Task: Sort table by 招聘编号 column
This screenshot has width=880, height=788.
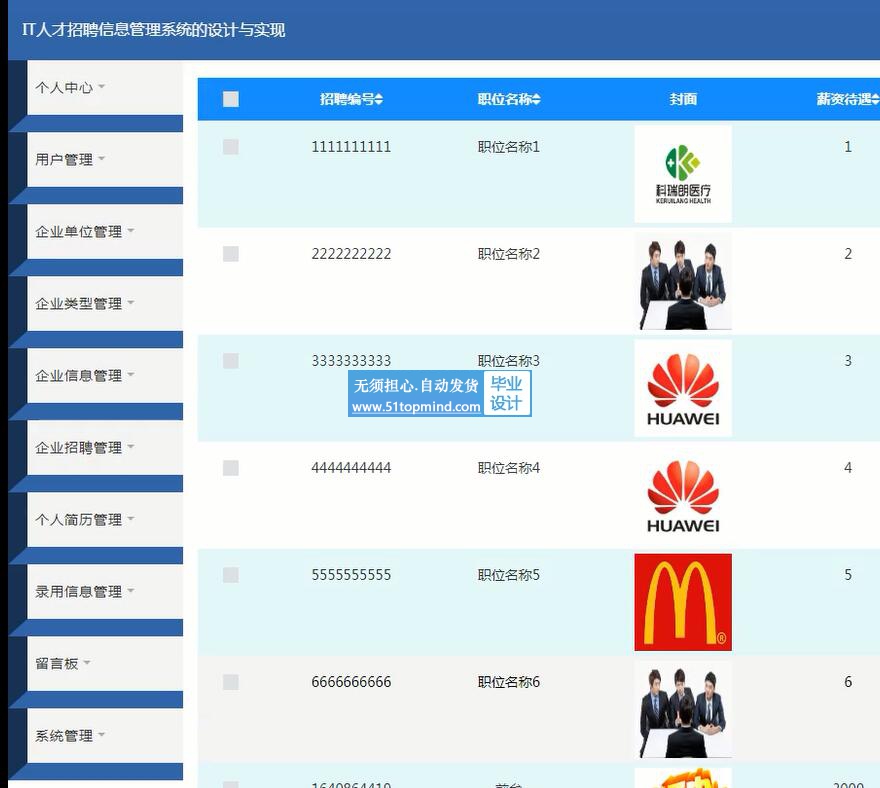Action: pyautogui.click(x=351, y=99)
